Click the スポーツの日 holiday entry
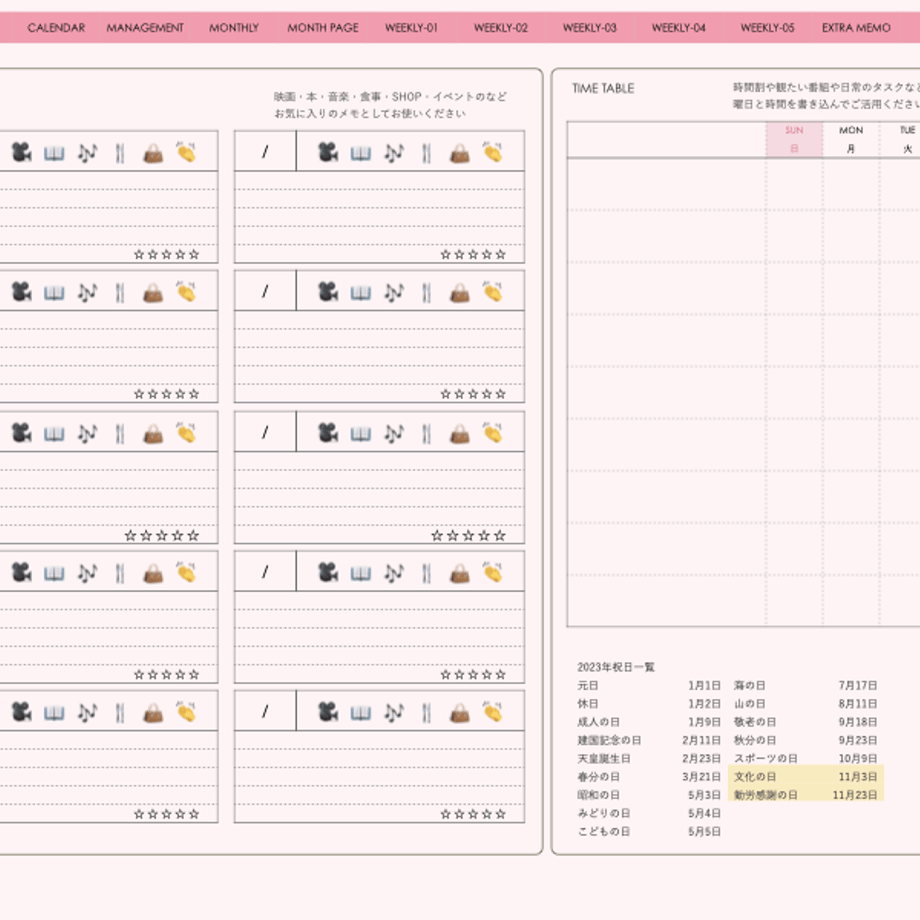The height and width of the screenshot is (920, 920). point(766,758)
